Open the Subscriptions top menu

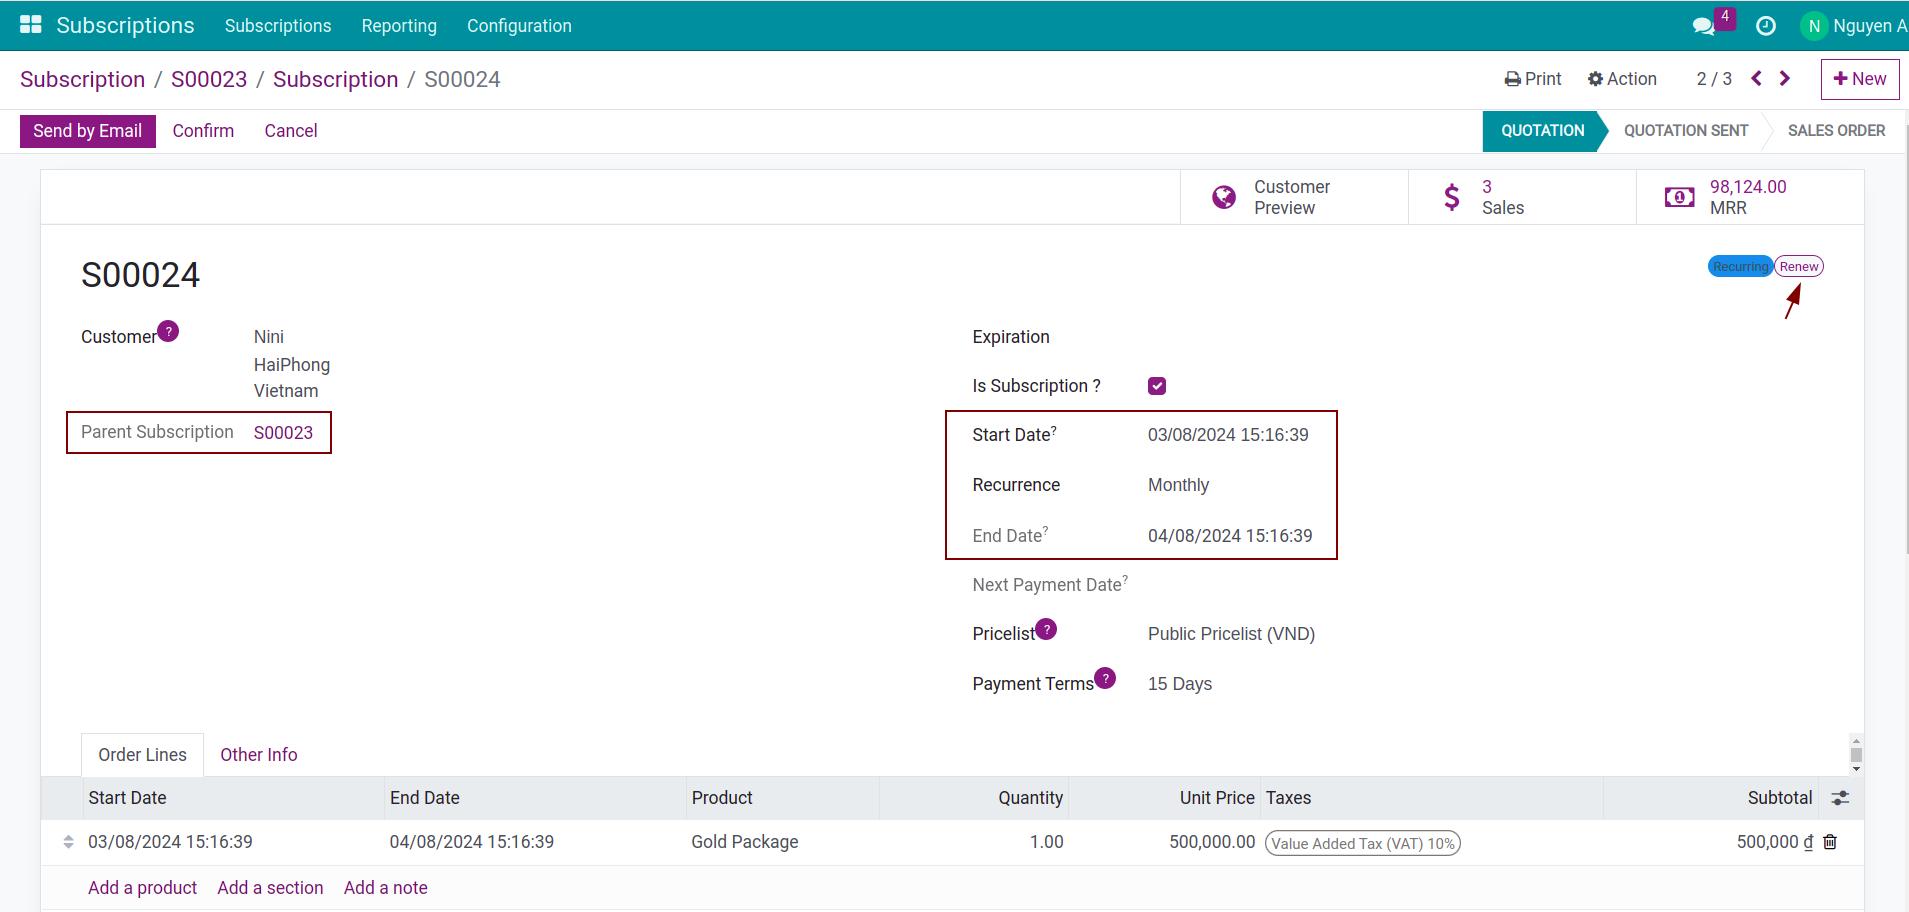pyautogui.click(x=278, y=26)
